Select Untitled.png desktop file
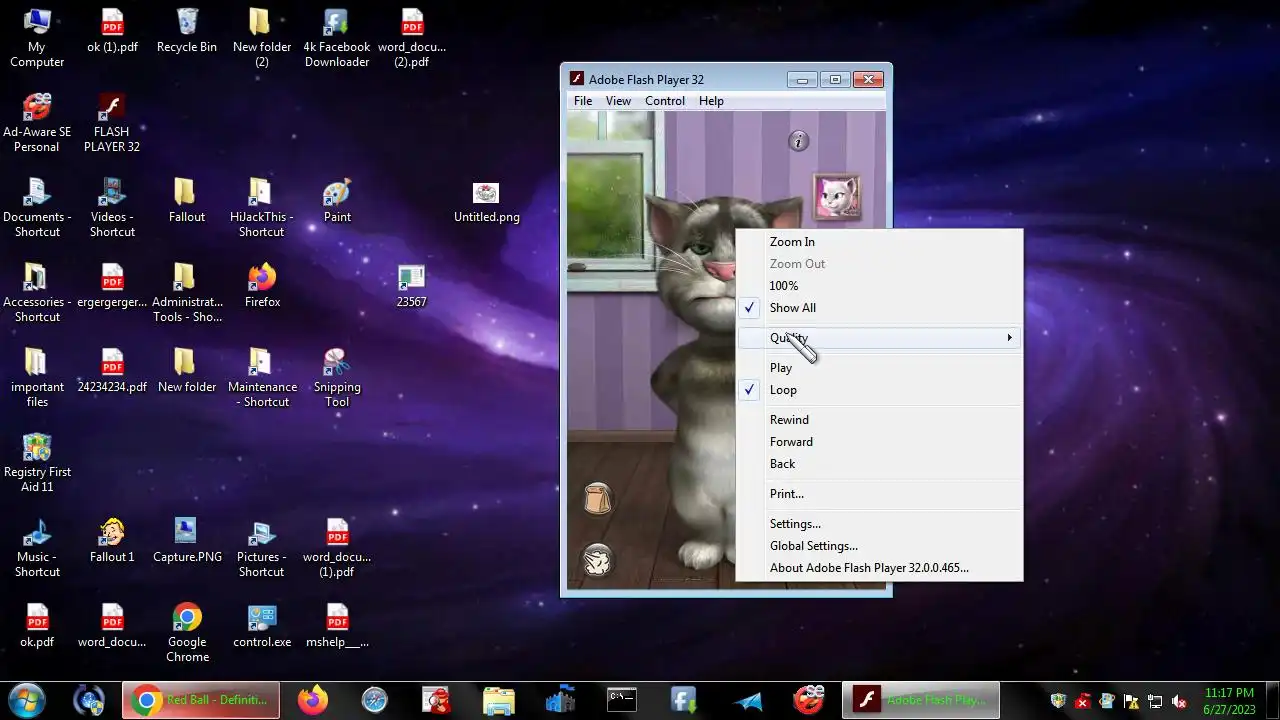Screen dimensions: 1280x720 point(487,202)
